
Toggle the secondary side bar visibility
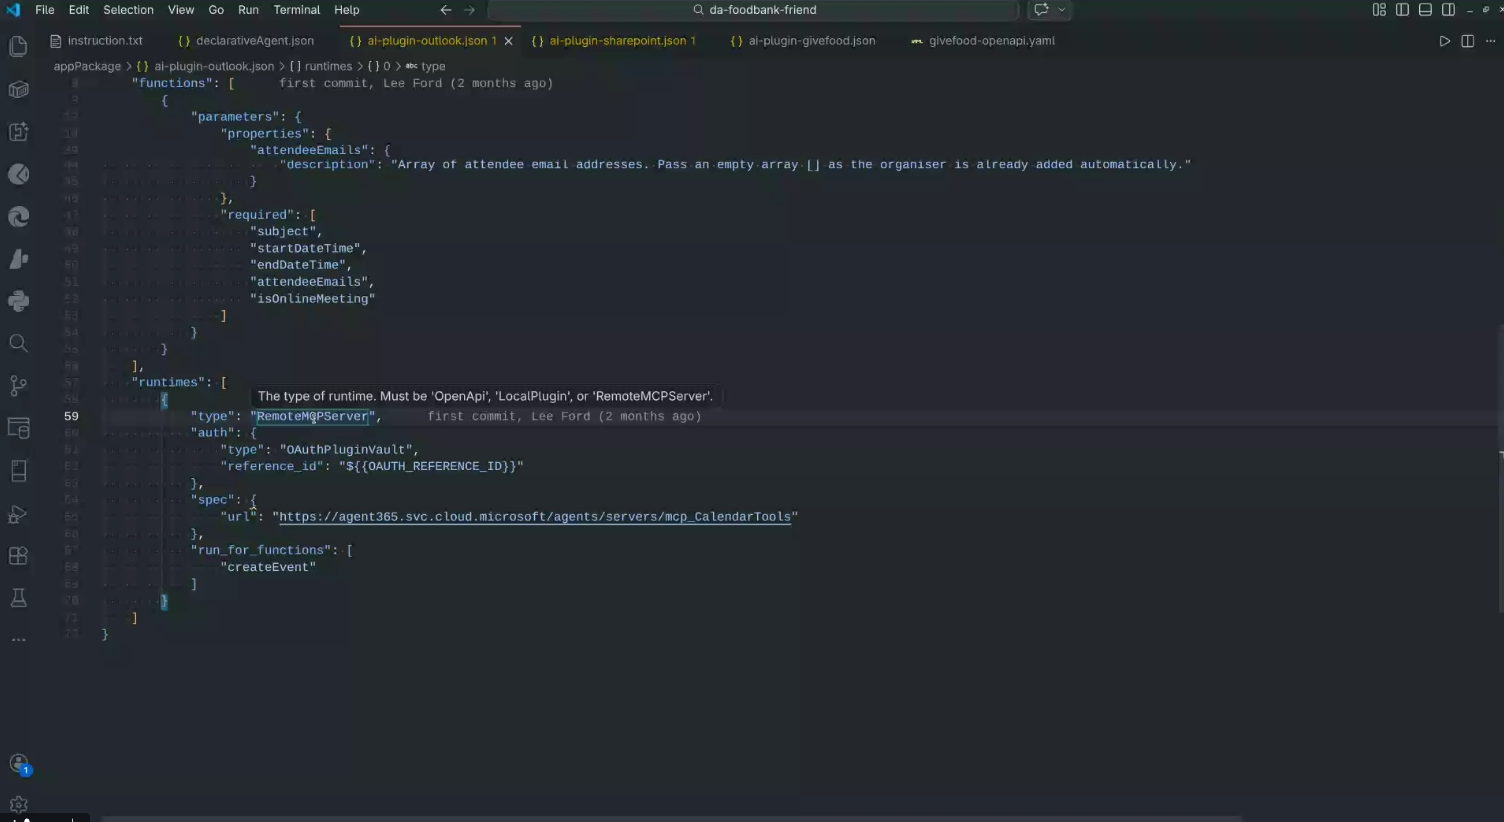click(x=1448, y=10)
